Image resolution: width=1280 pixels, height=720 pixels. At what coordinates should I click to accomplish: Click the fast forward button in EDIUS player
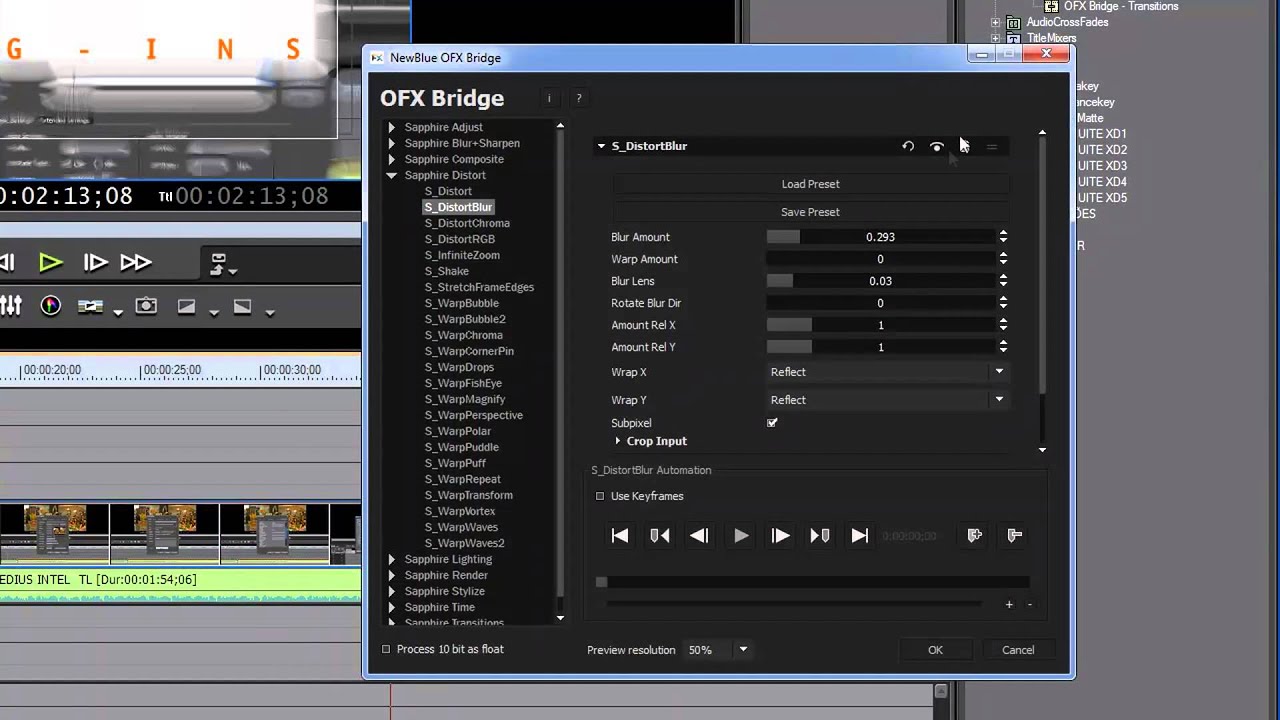click(x=136, y=263)
